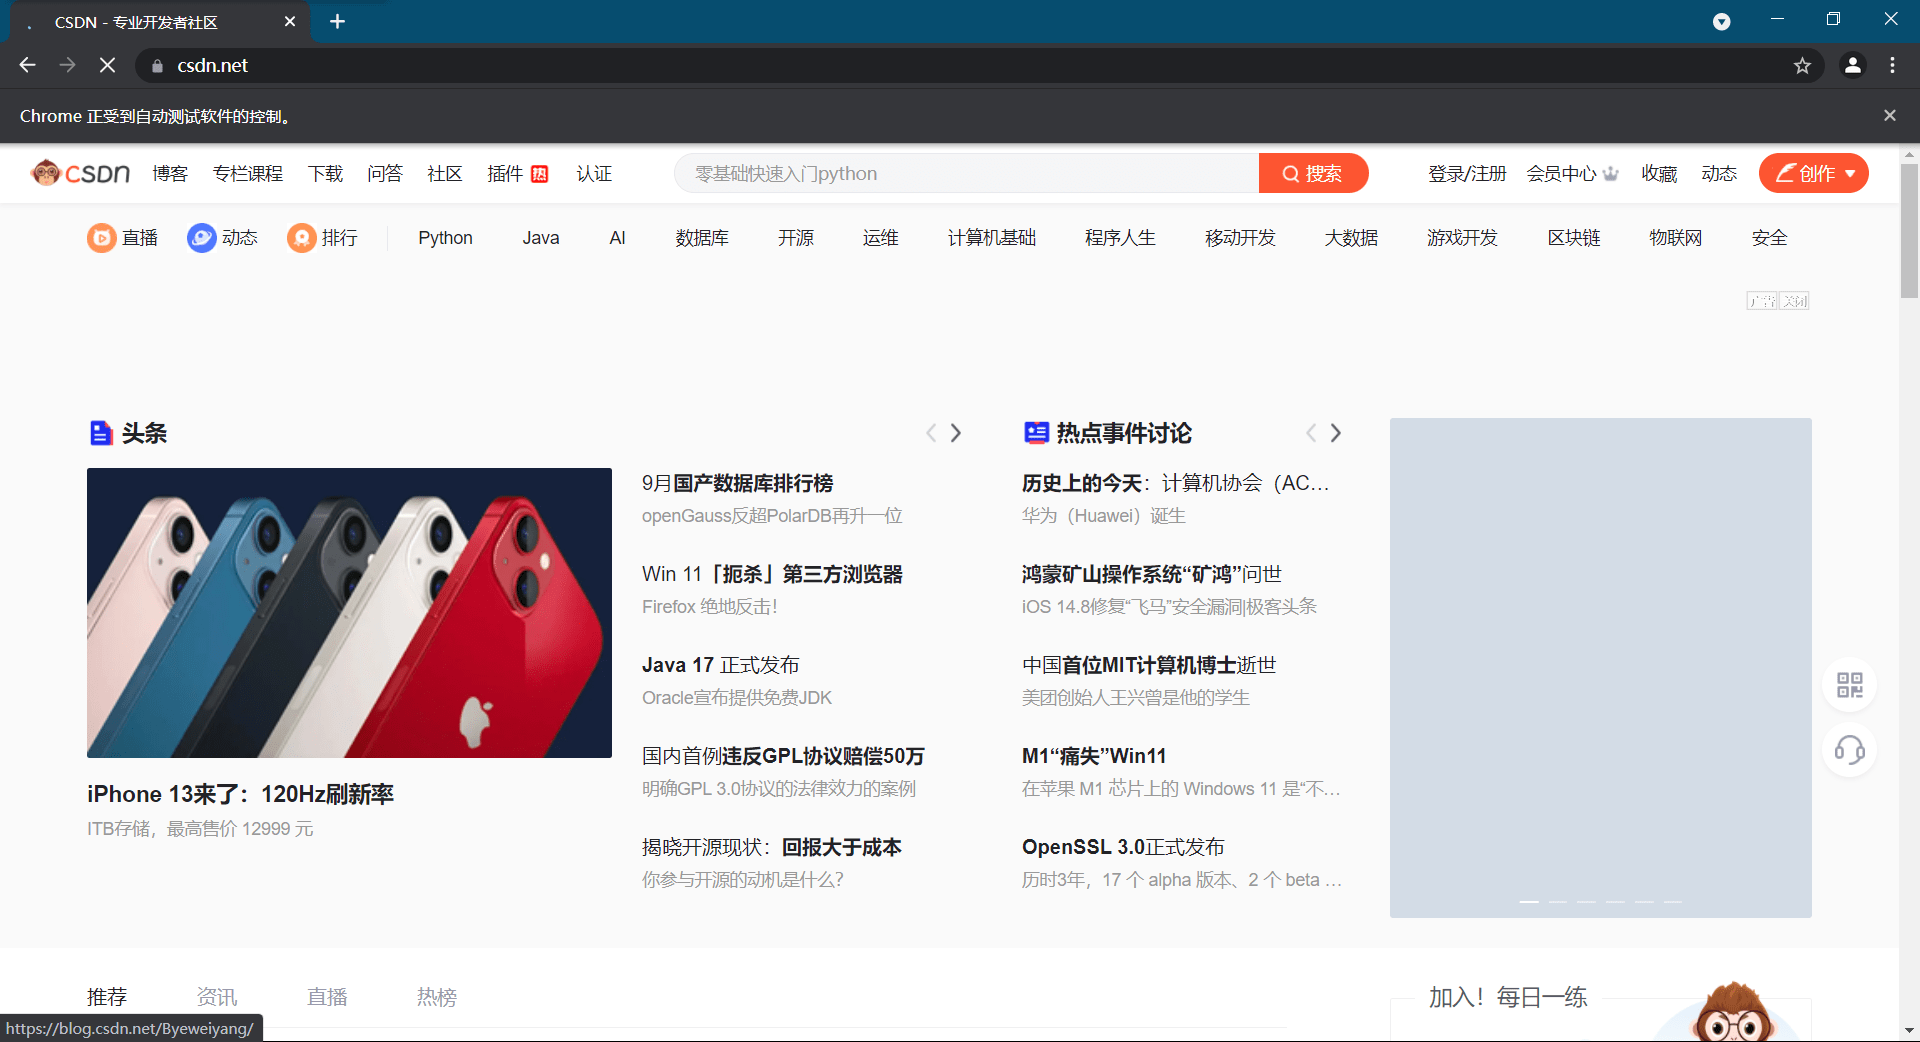
Task: Show next 头条 headlines with right arrow
Action: (x=956, y=433)
